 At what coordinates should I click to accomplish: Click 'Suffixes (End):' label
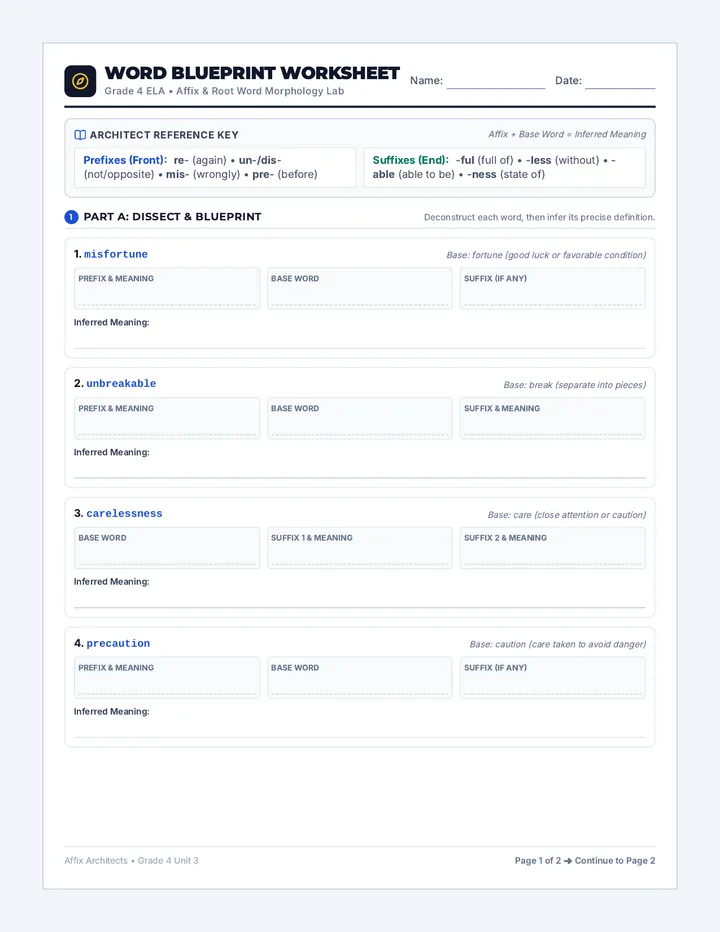pos(410,160)
